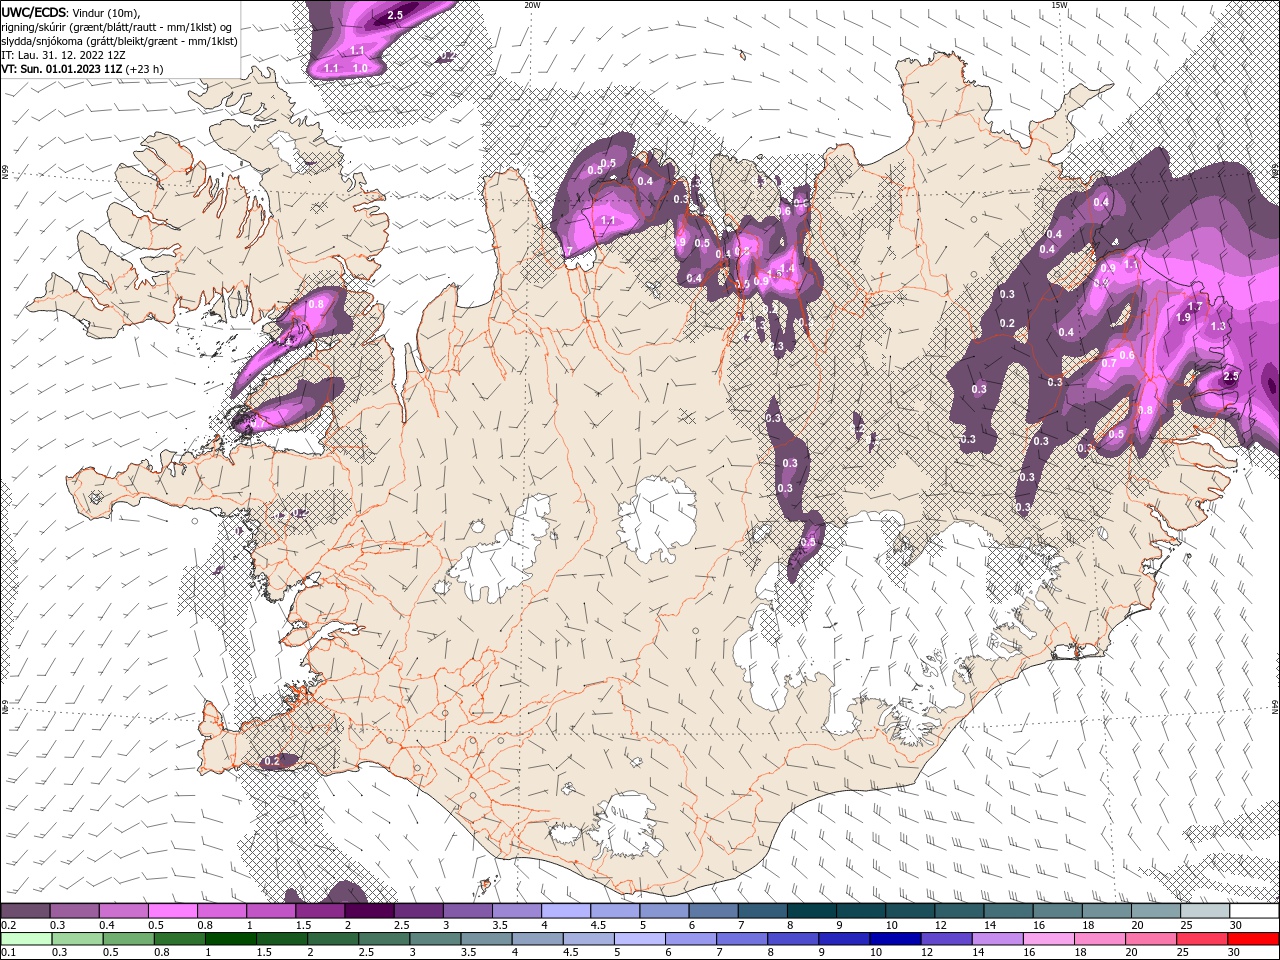1280x960 pixels.
Task: Click the white glacier near the south coast
Action: (625, 825)
